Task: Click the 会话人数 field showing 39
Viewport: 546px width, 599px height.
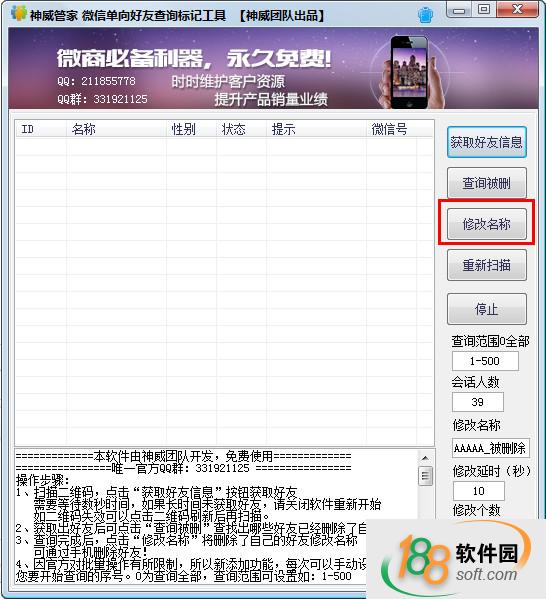Action: click(x=478, y=402)
